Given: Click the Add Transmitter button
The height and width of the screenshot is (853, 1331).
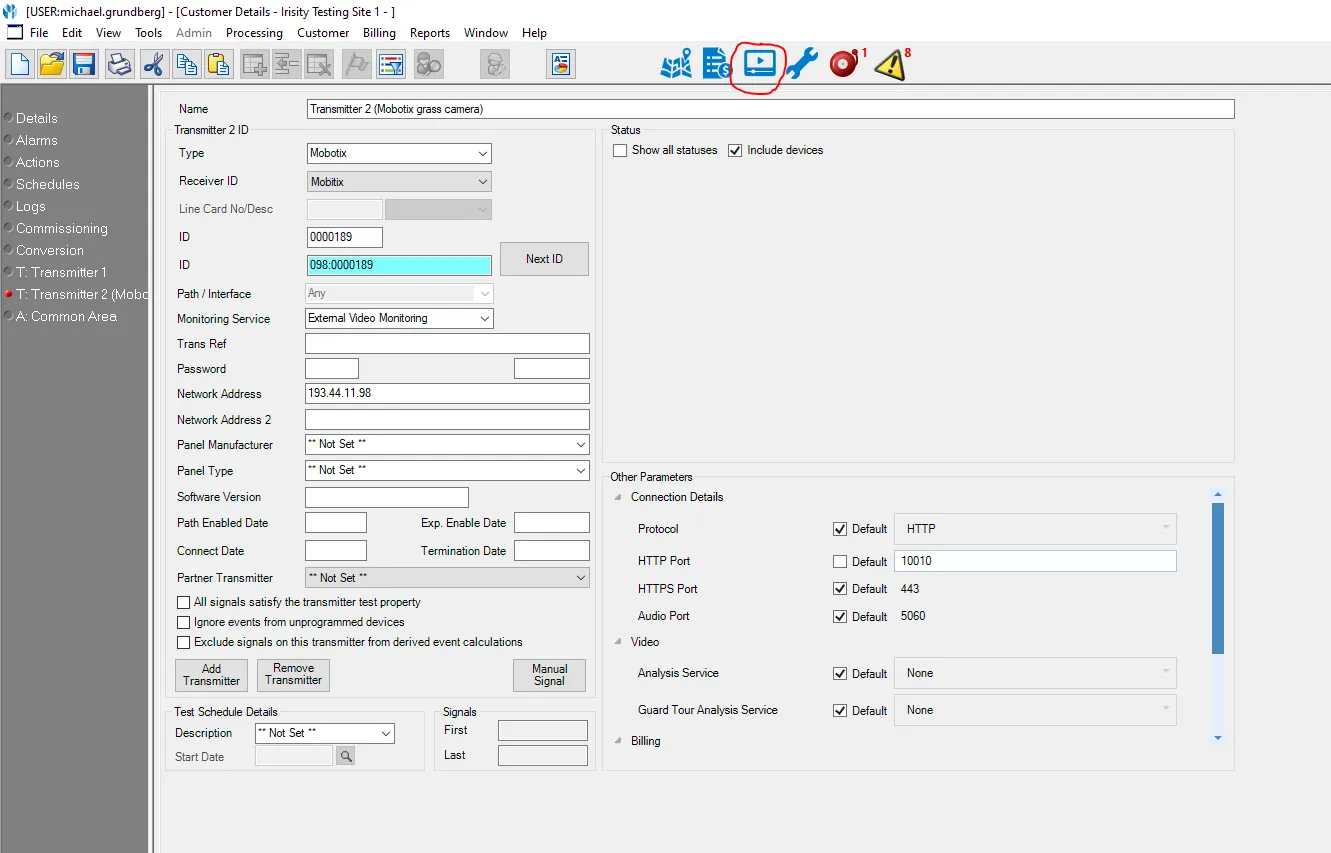Looking at the screenshot, I should pos(212,675).
